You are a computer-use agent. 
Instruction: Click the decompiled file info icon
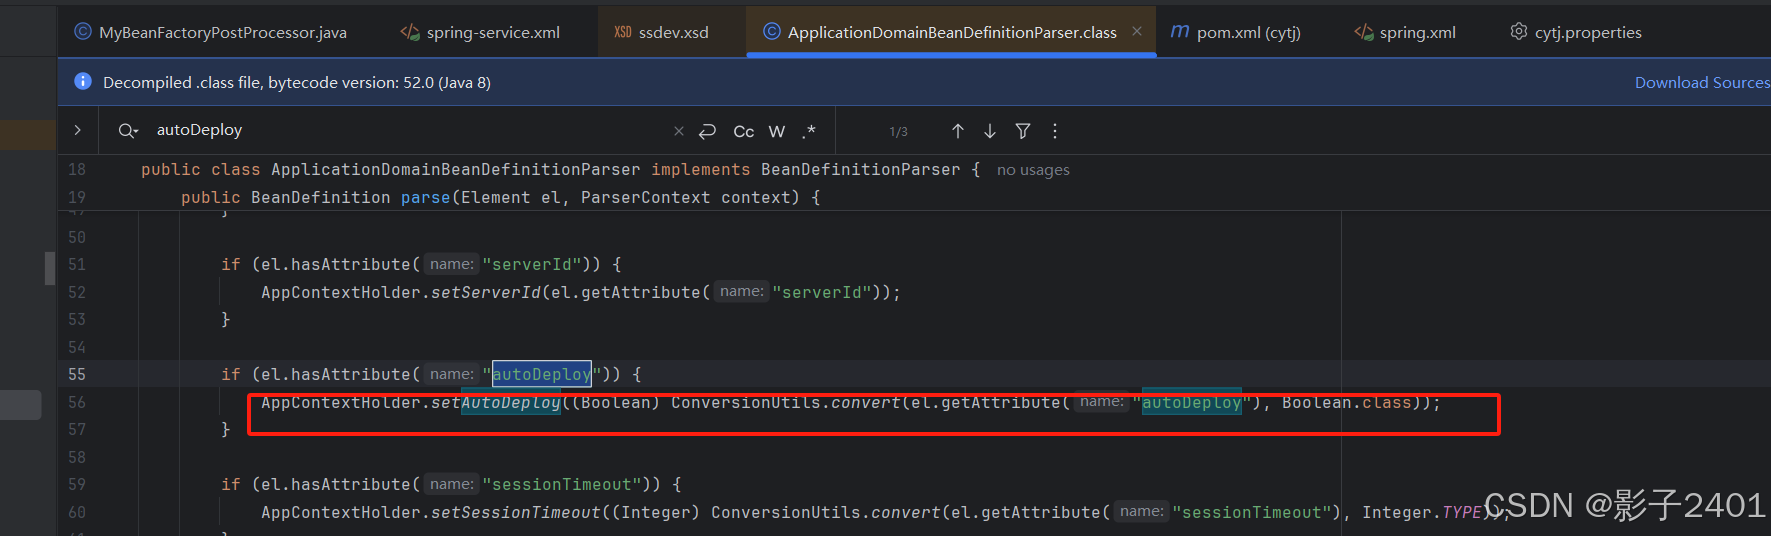tap(83, 82)
